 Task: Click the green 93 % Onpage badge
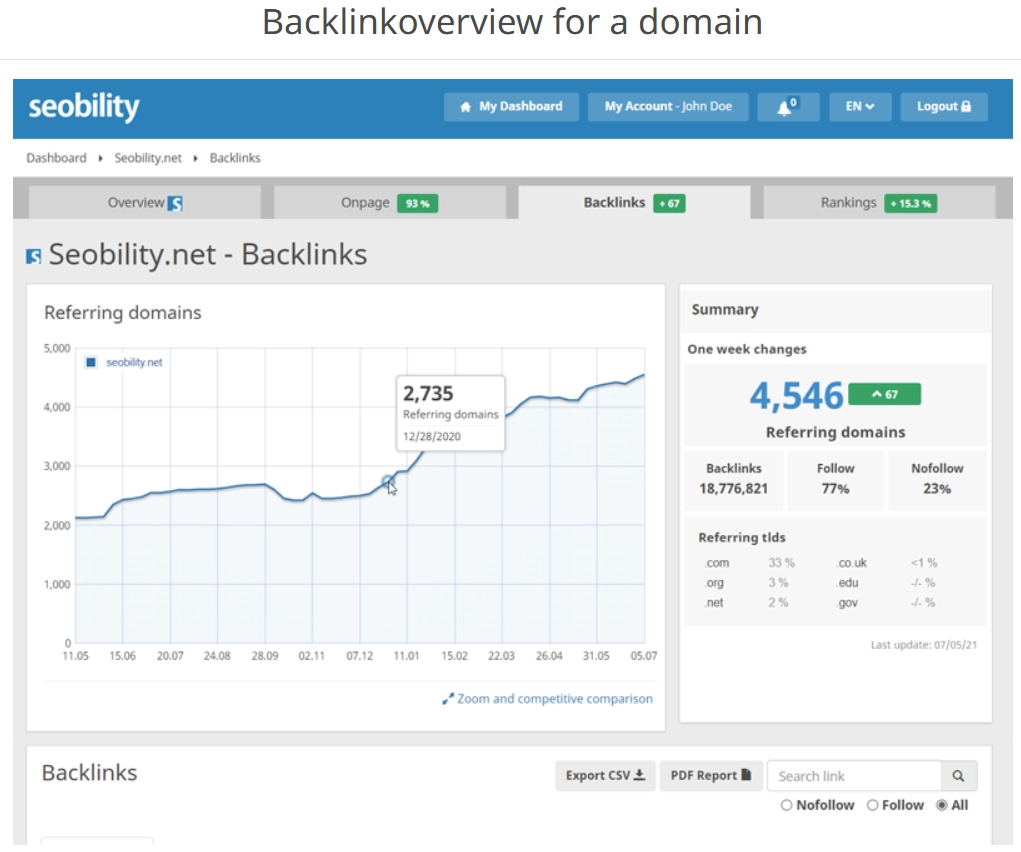pos(417,203)
